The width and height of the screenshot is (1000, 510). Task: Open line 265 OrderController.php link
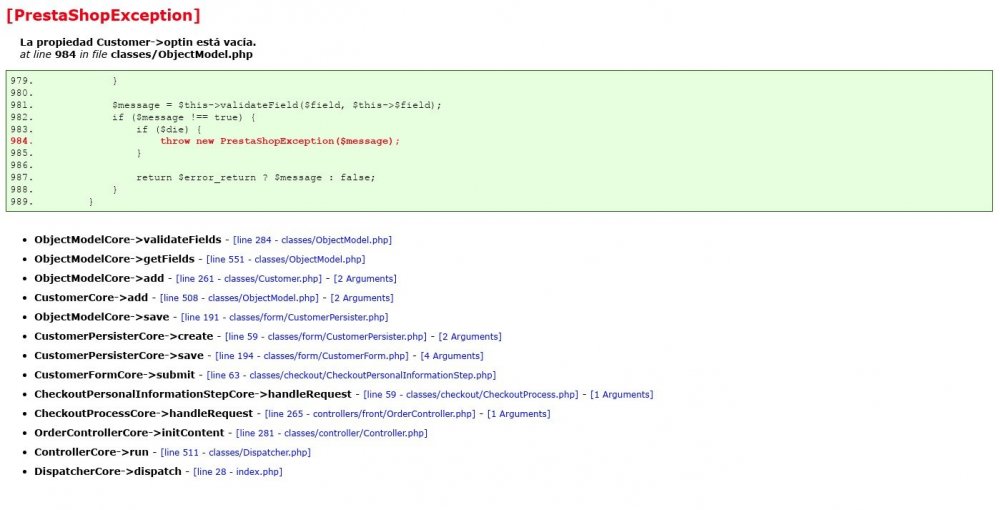click(370, 414)
